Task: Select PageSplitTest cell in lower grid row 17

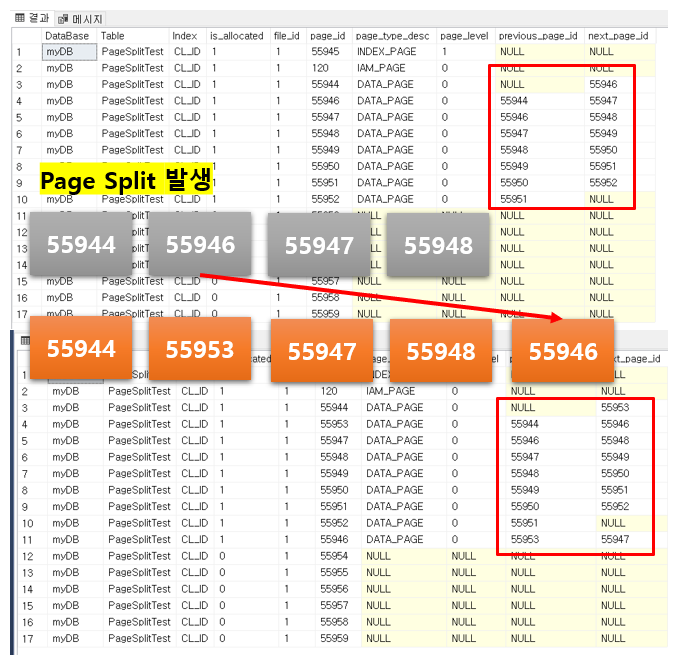Action: [140, 639]
